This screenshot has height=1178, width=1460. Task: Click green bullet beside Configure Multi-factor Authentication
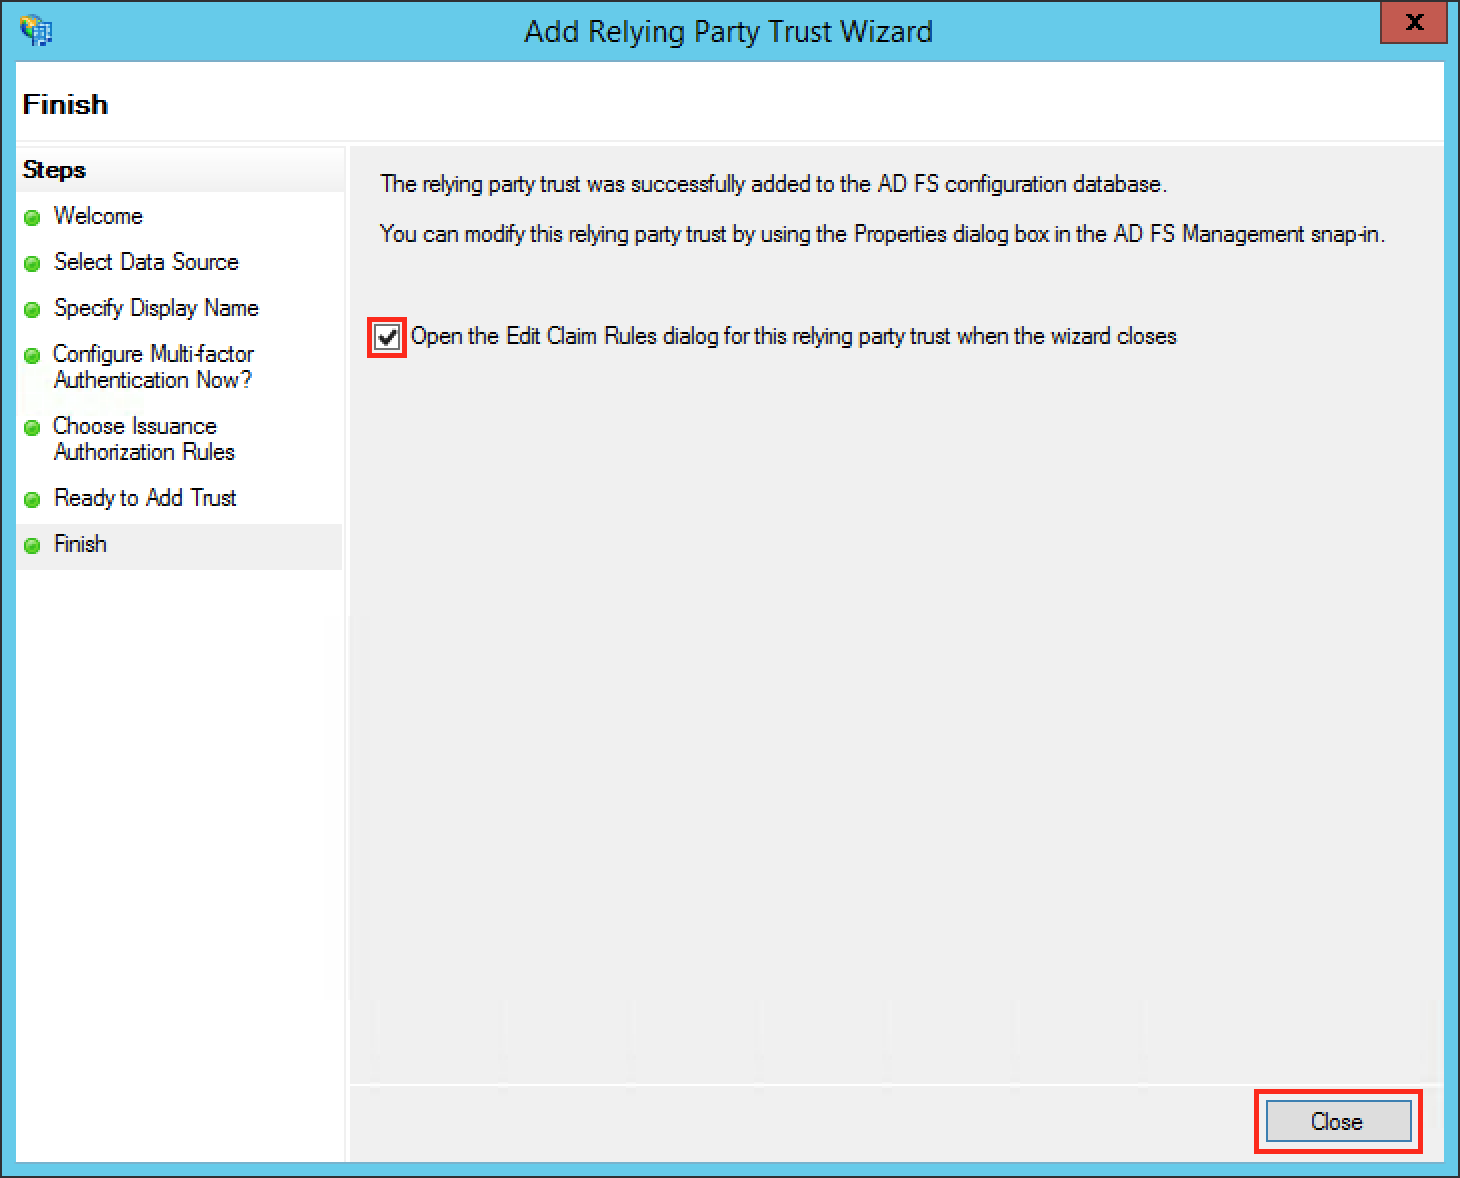coord(32,355)
